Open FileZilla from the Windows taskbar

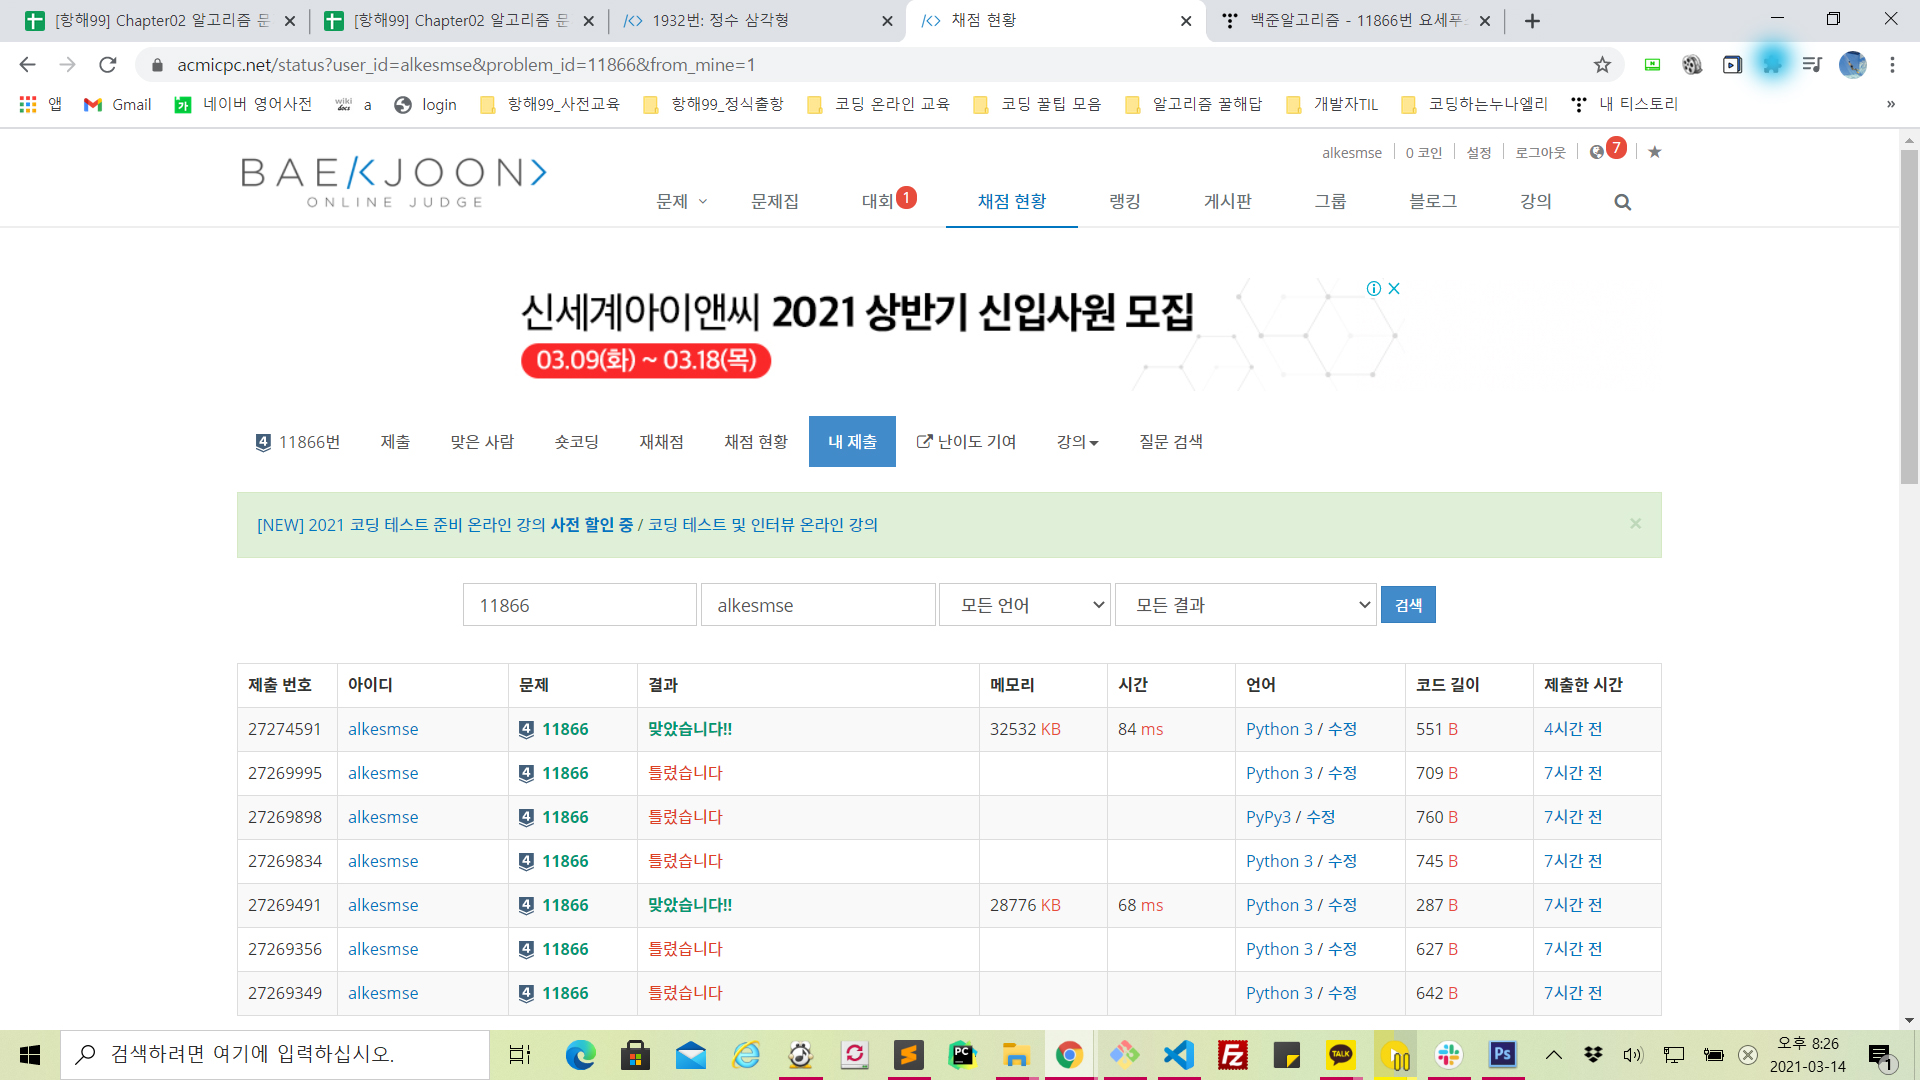(x=1232, y=1055)
